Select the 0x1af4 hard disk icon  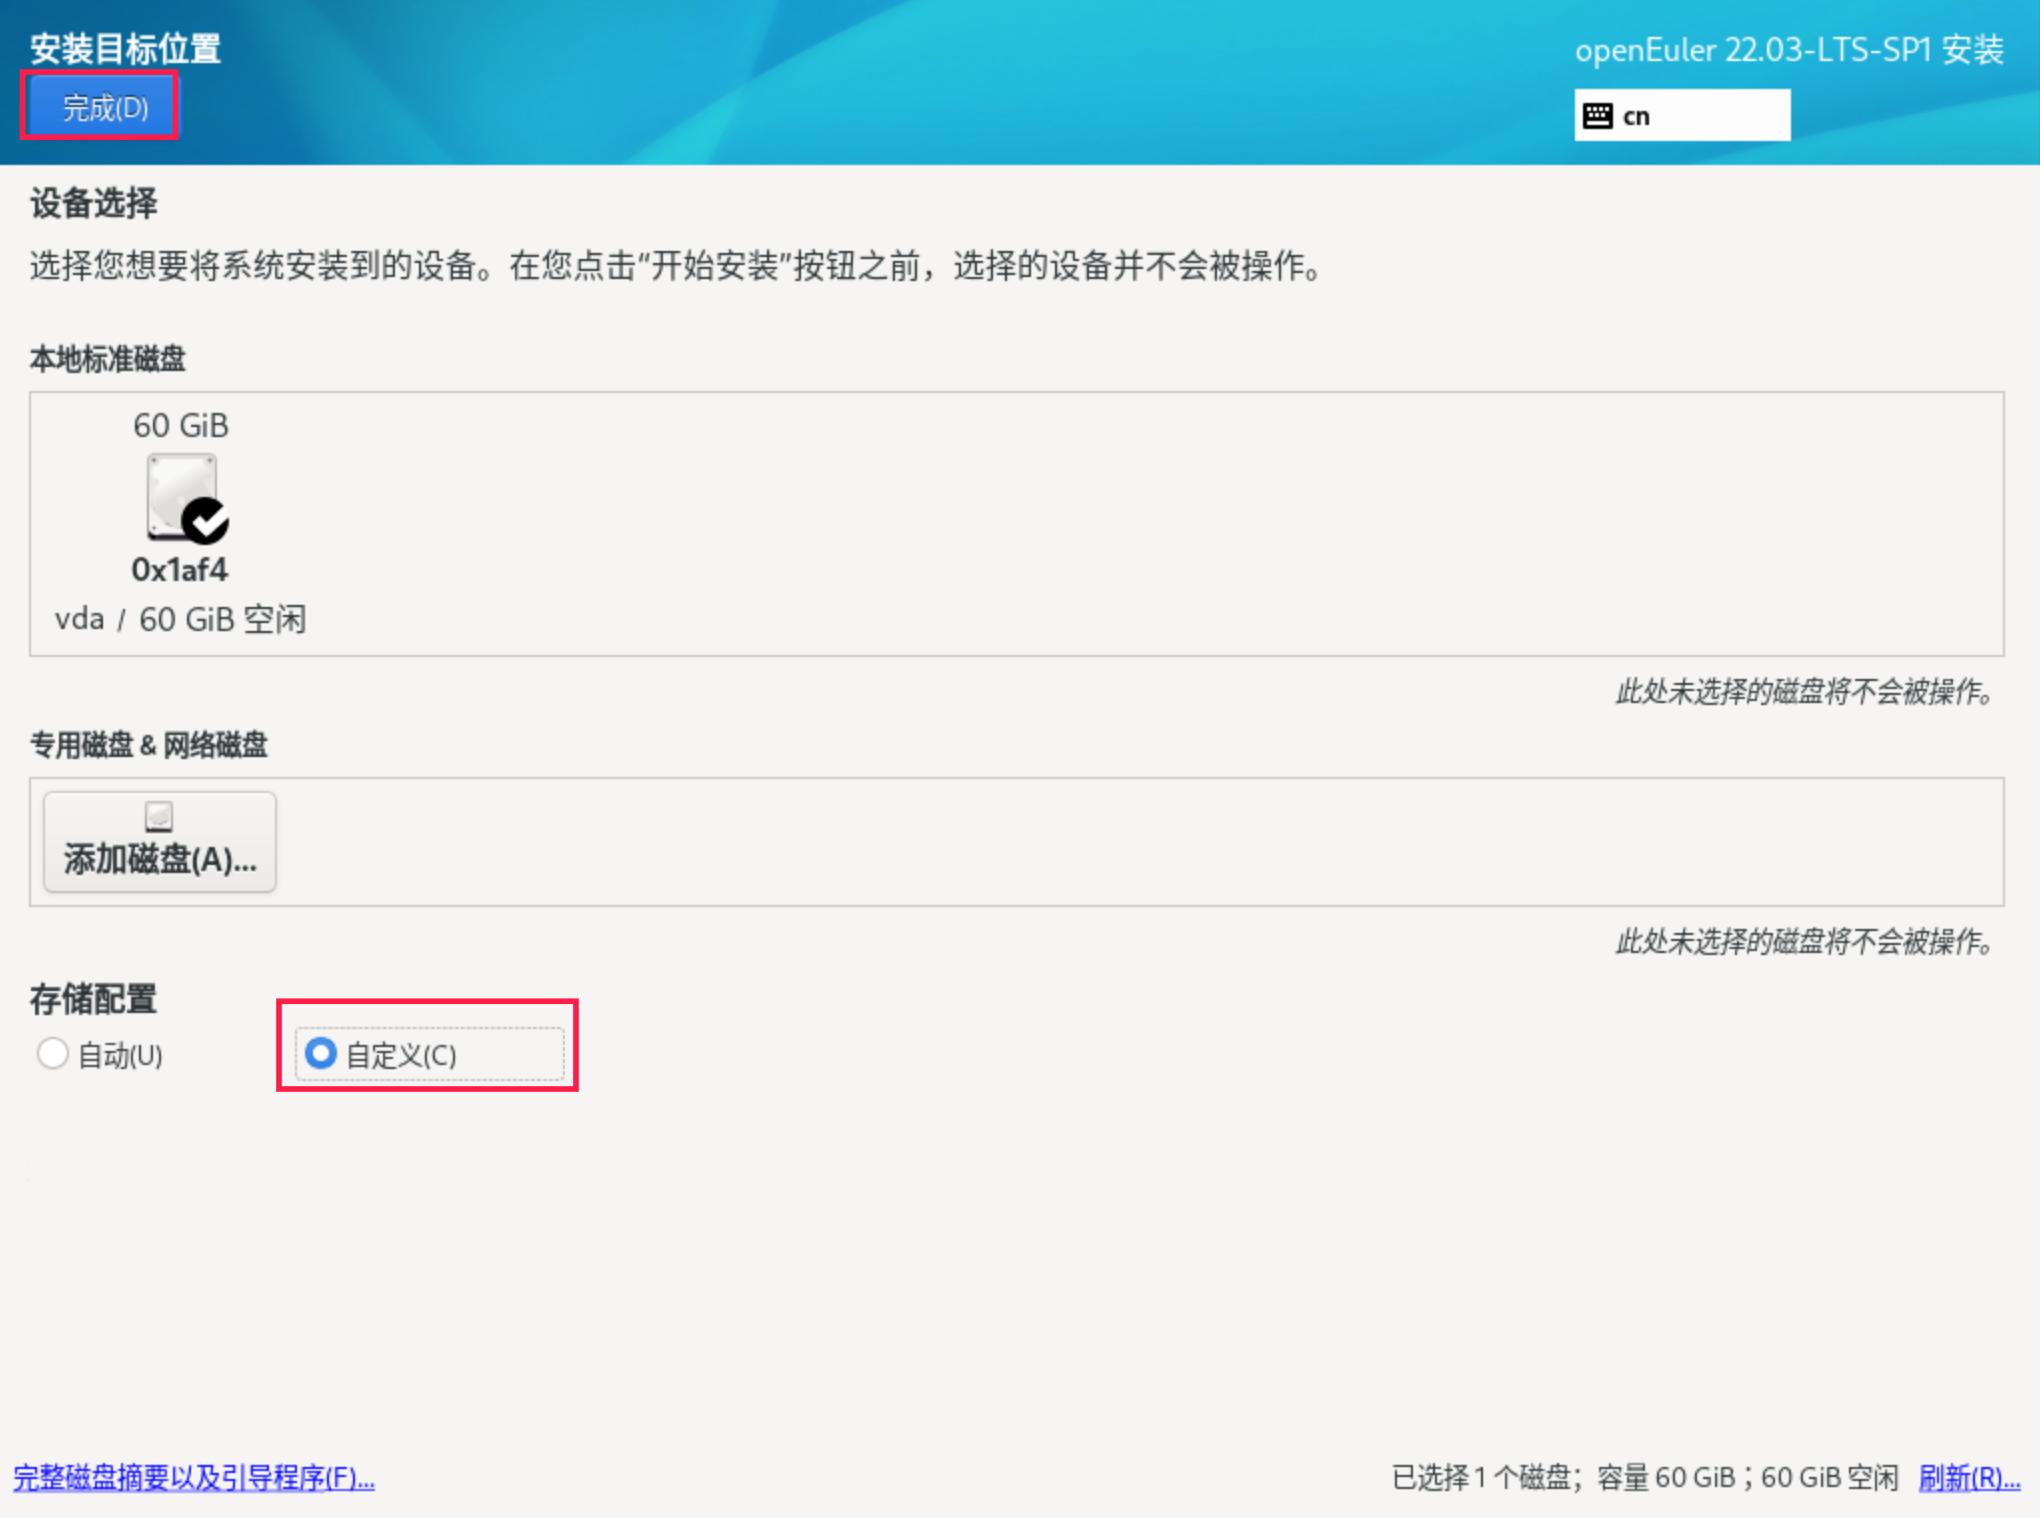pyautogui.click(x=179, y=495)
